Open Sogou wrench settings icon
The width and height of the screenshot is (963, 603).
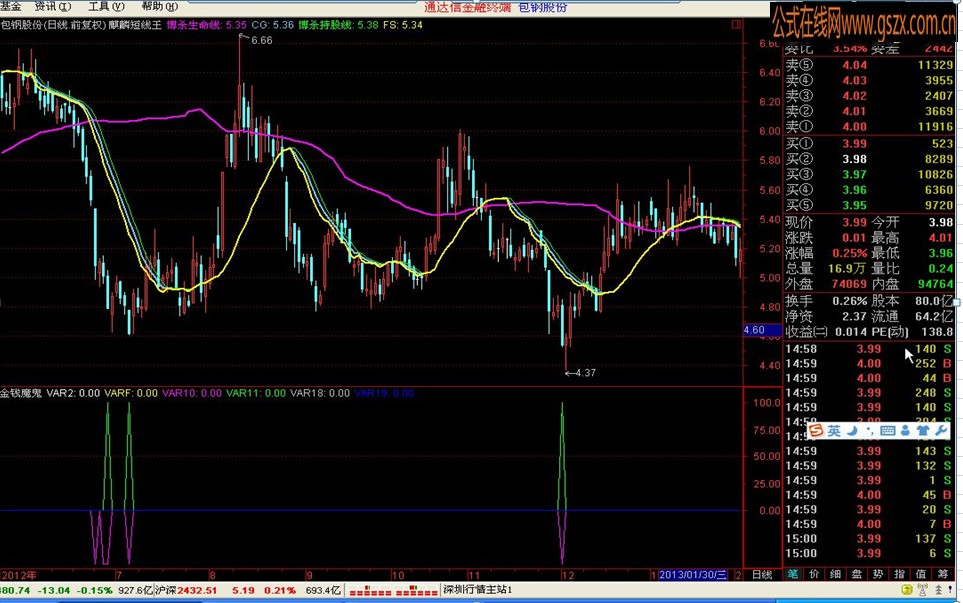point(942,430)
